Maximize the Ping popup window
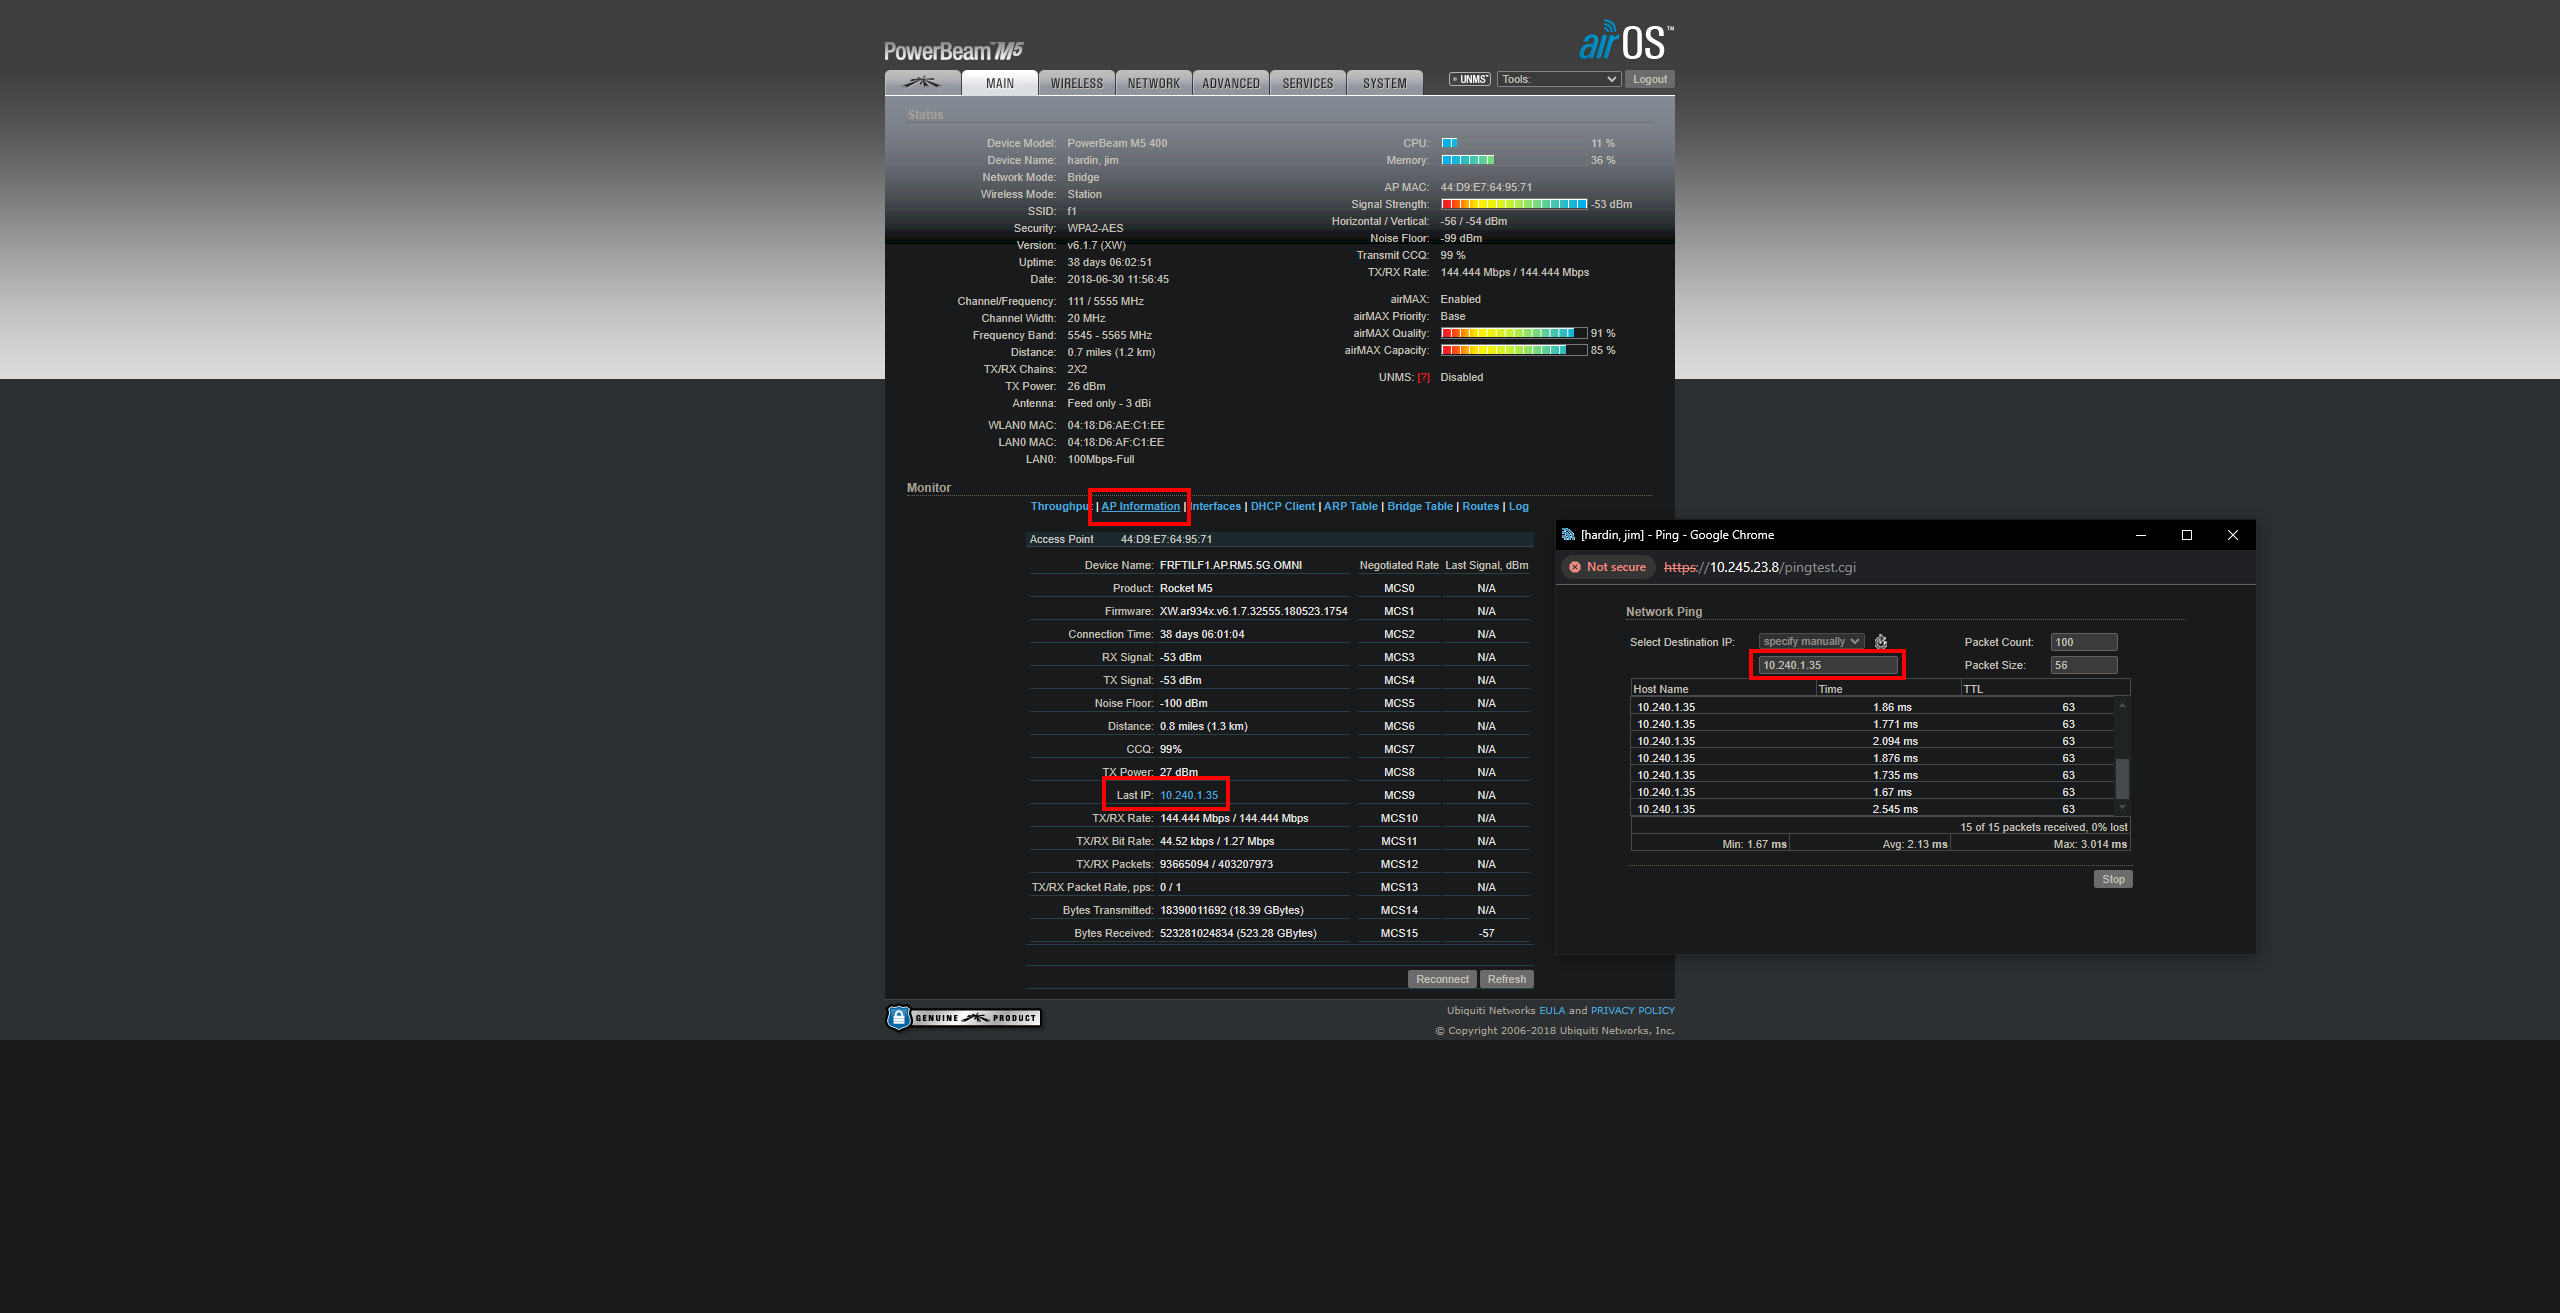 2187,535
